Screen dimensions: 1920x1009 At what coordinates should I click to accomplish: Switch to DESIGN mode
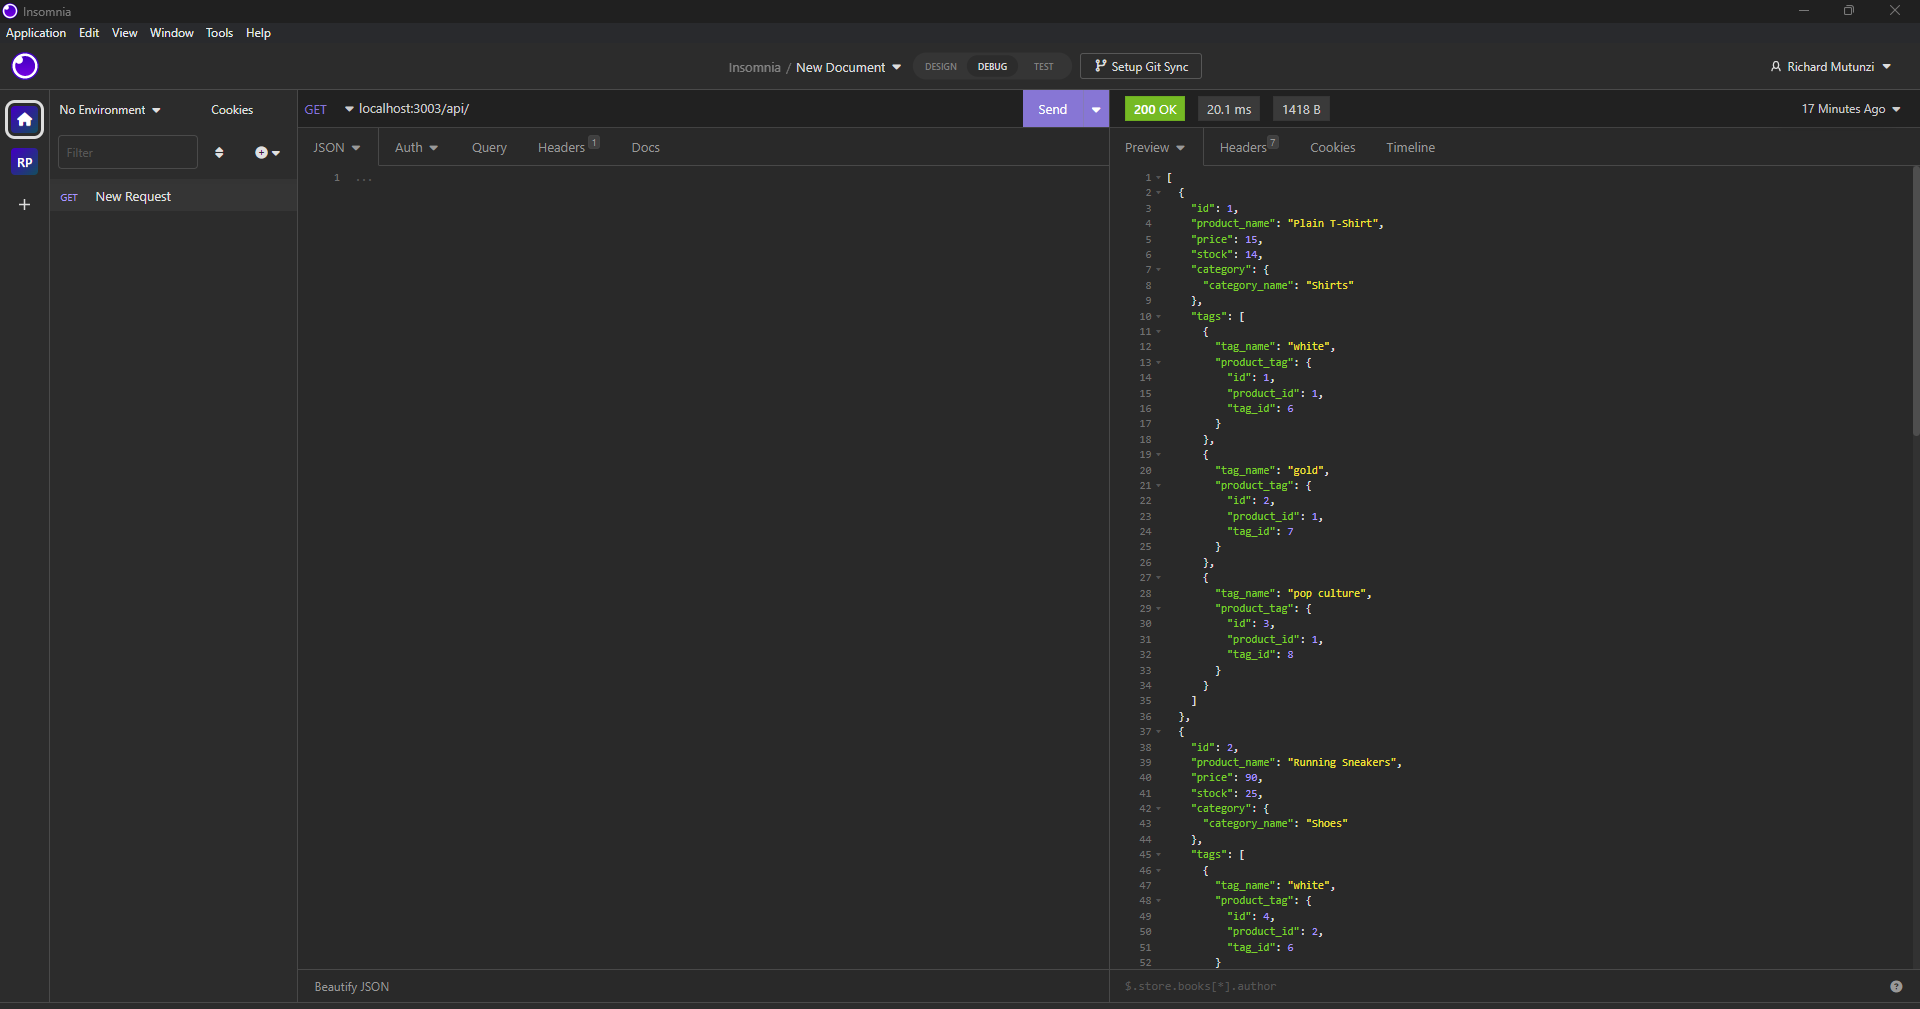[939, 66]
